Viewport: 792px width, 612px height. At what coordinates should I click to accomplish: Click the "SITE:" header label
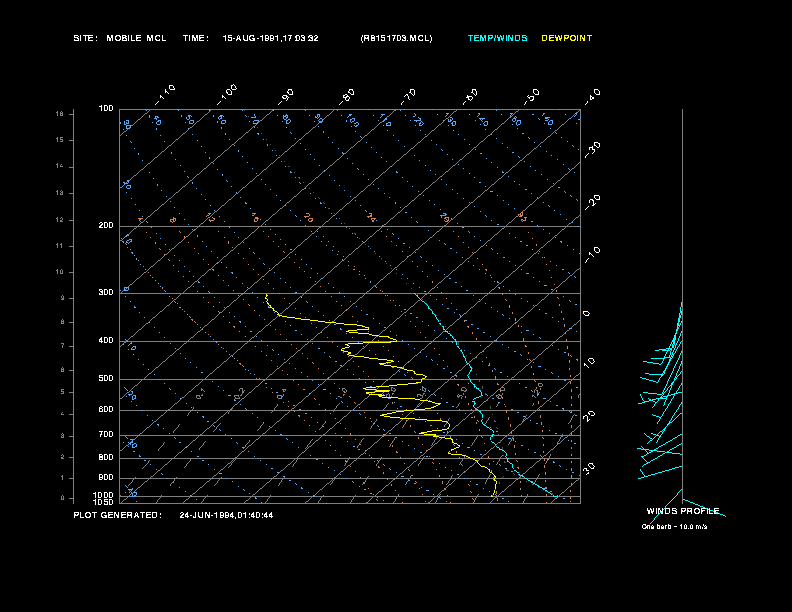(85, 38)
